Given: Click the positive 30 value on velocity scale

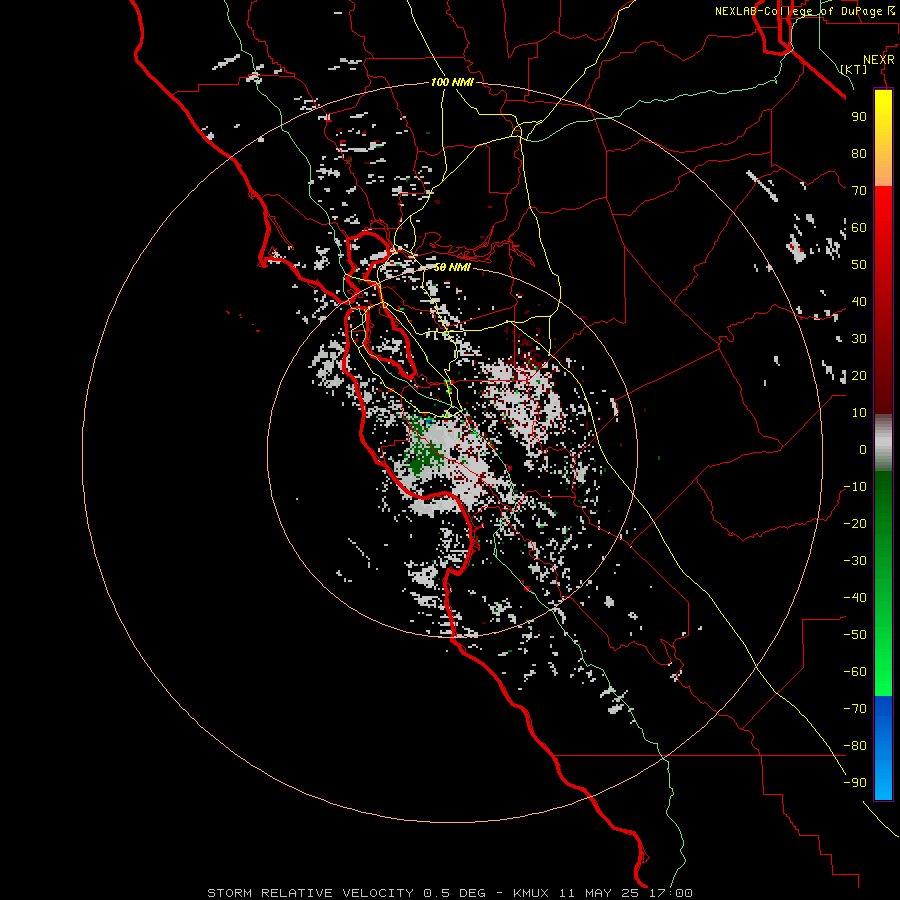Looking at the screenshot, I should 859,339.
